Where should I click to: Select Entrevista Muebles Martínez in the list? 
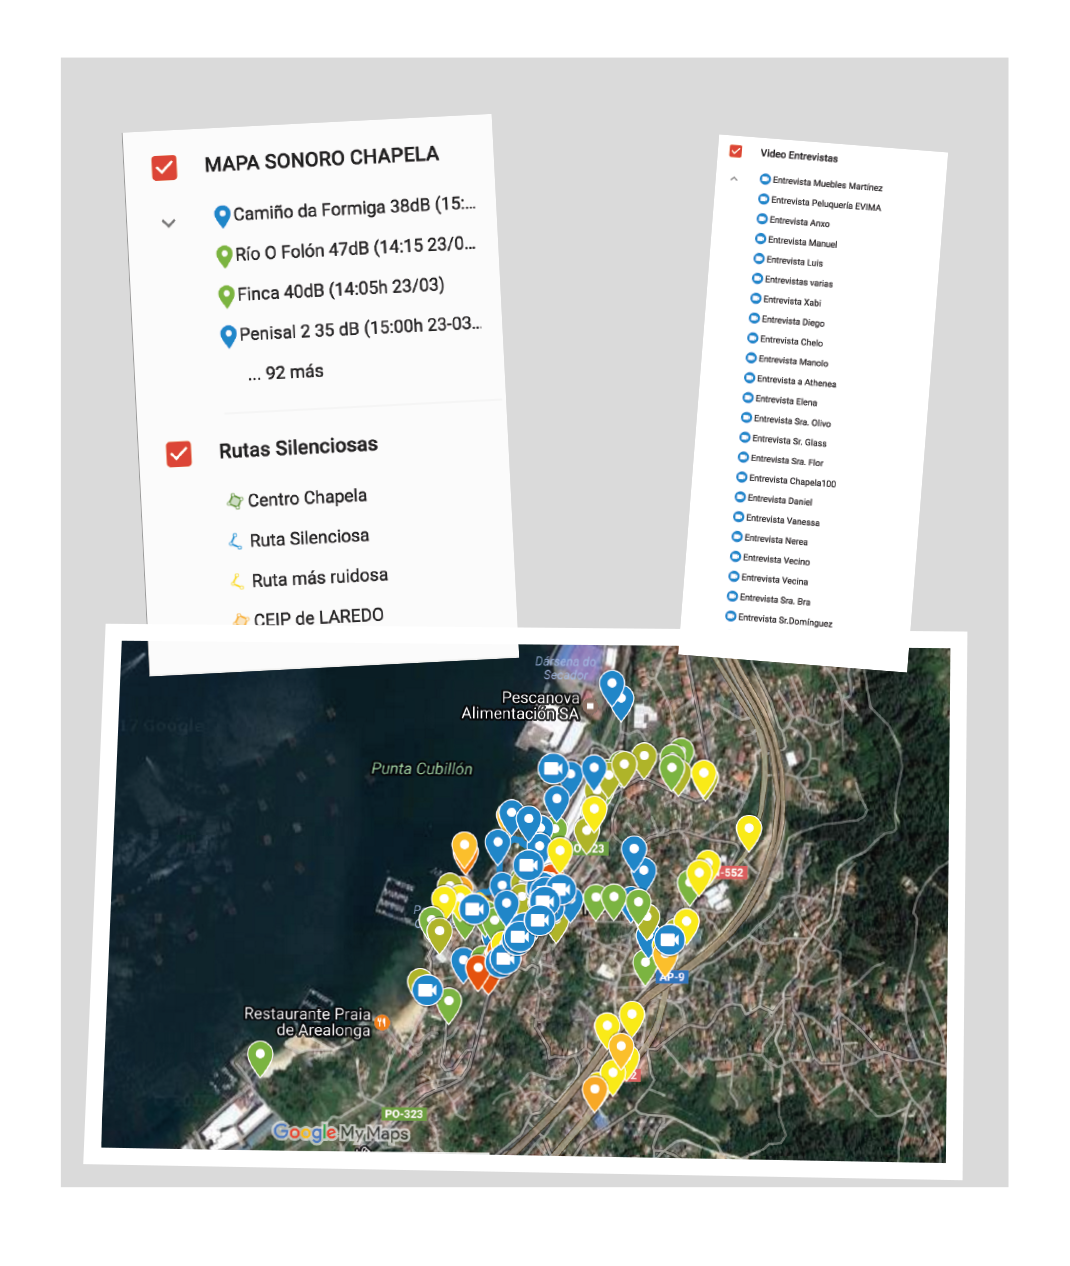pos(826,184)
